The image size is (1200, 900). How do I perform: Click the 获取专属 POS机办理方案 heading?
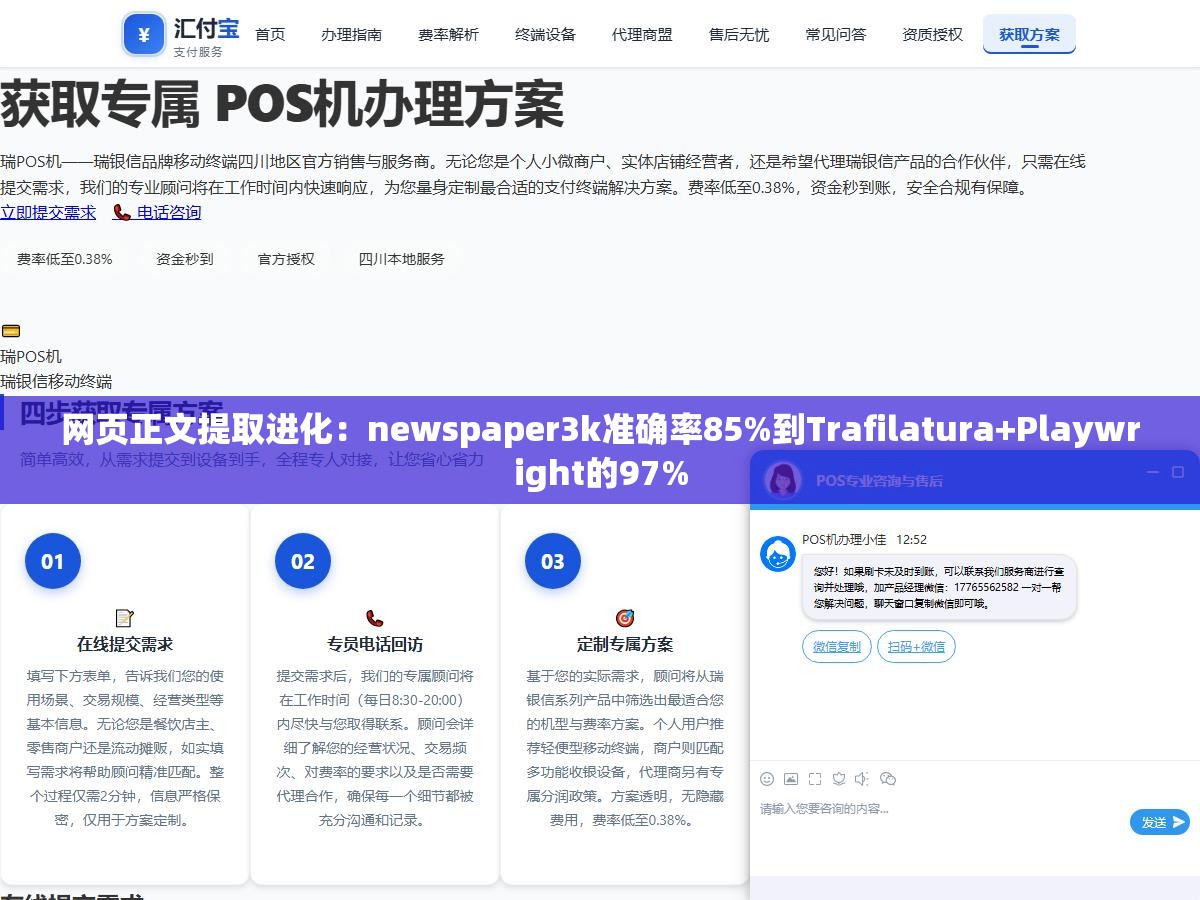click(282, 104)
